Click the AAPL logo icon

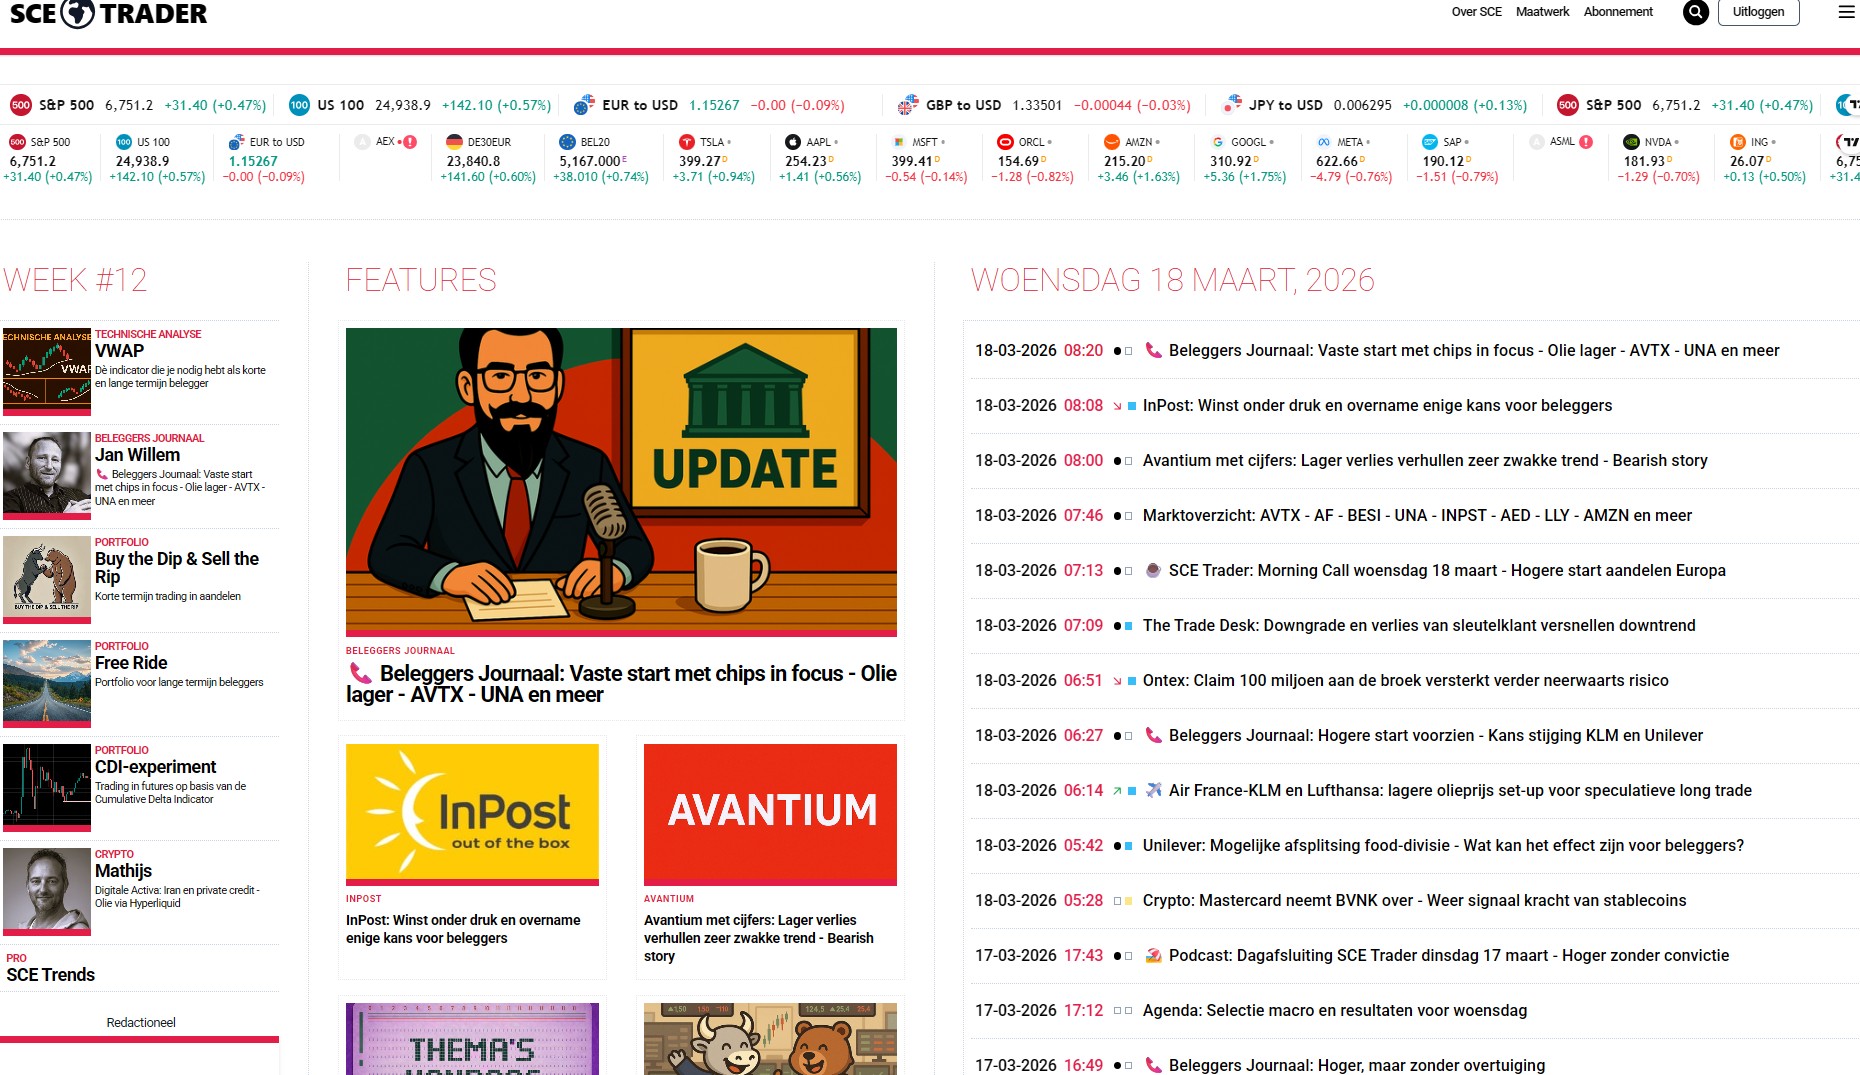(x=793, y=142)
